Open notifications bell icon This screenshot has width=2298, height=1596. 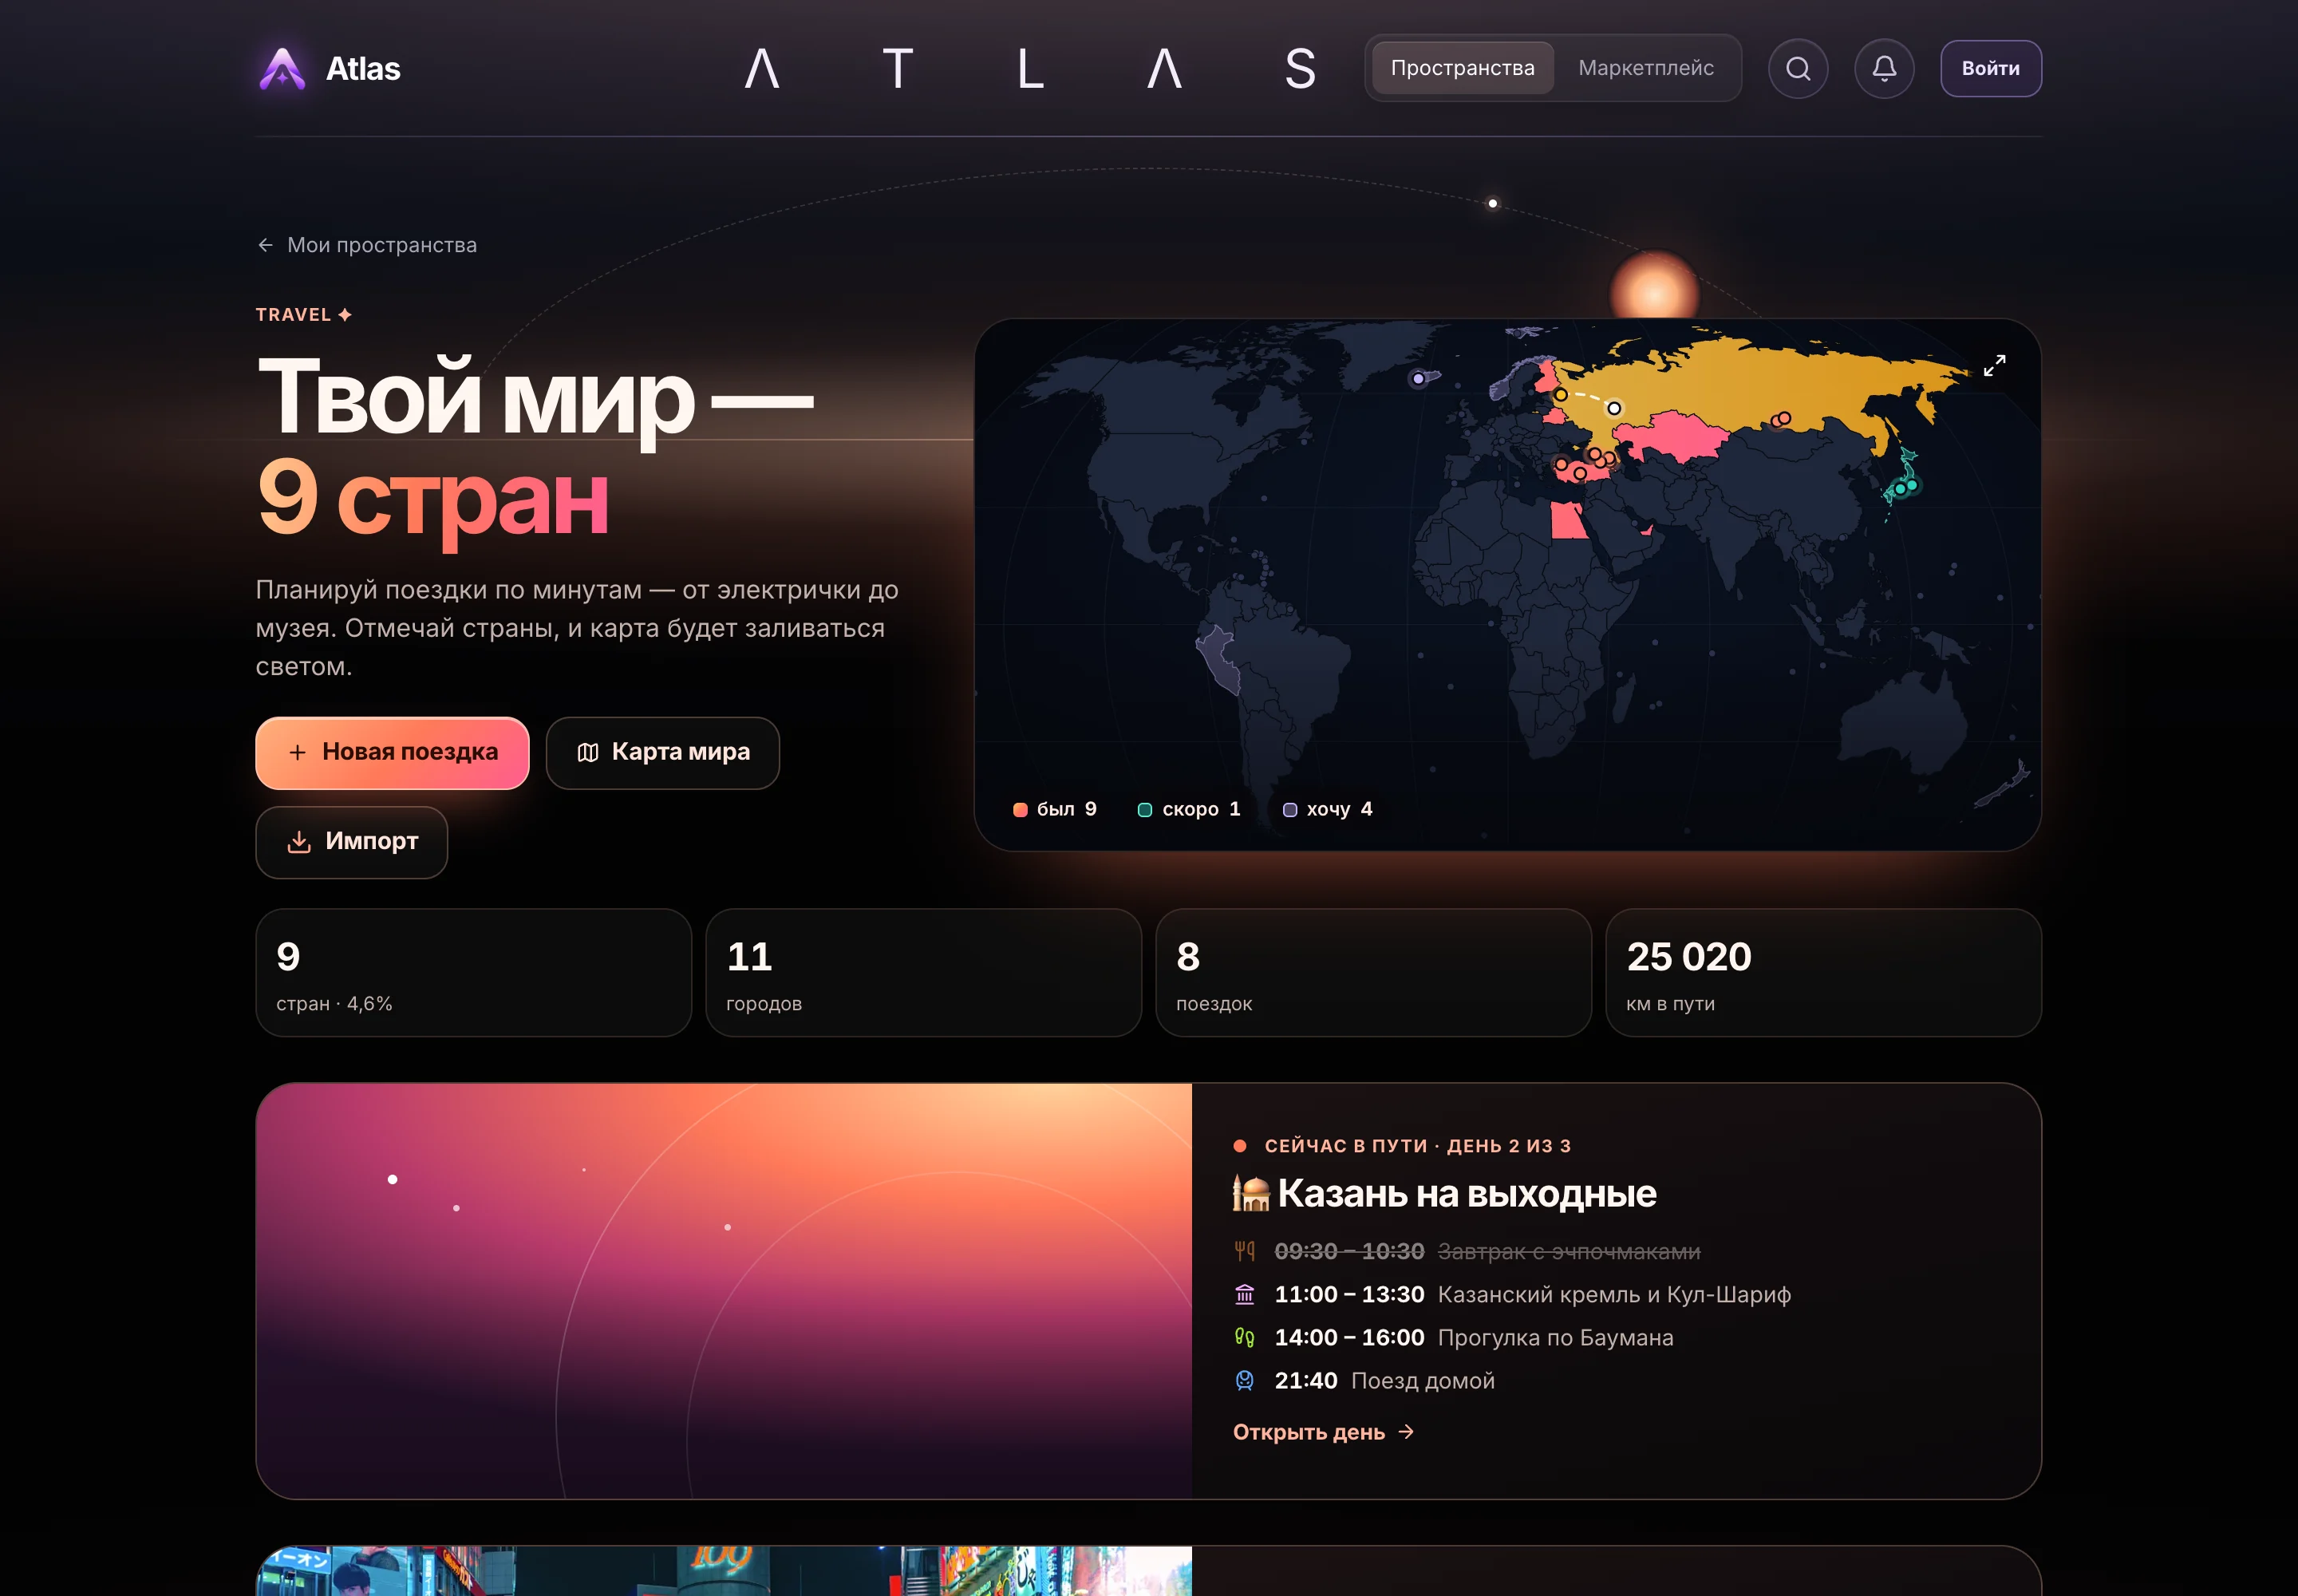point(1883,68)
